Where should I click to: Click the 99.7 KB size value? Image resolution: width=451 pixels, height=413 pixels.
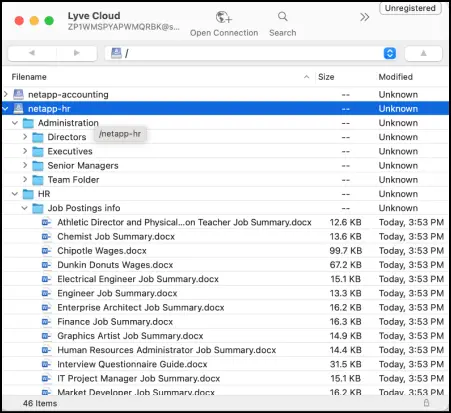coord(346,251)
